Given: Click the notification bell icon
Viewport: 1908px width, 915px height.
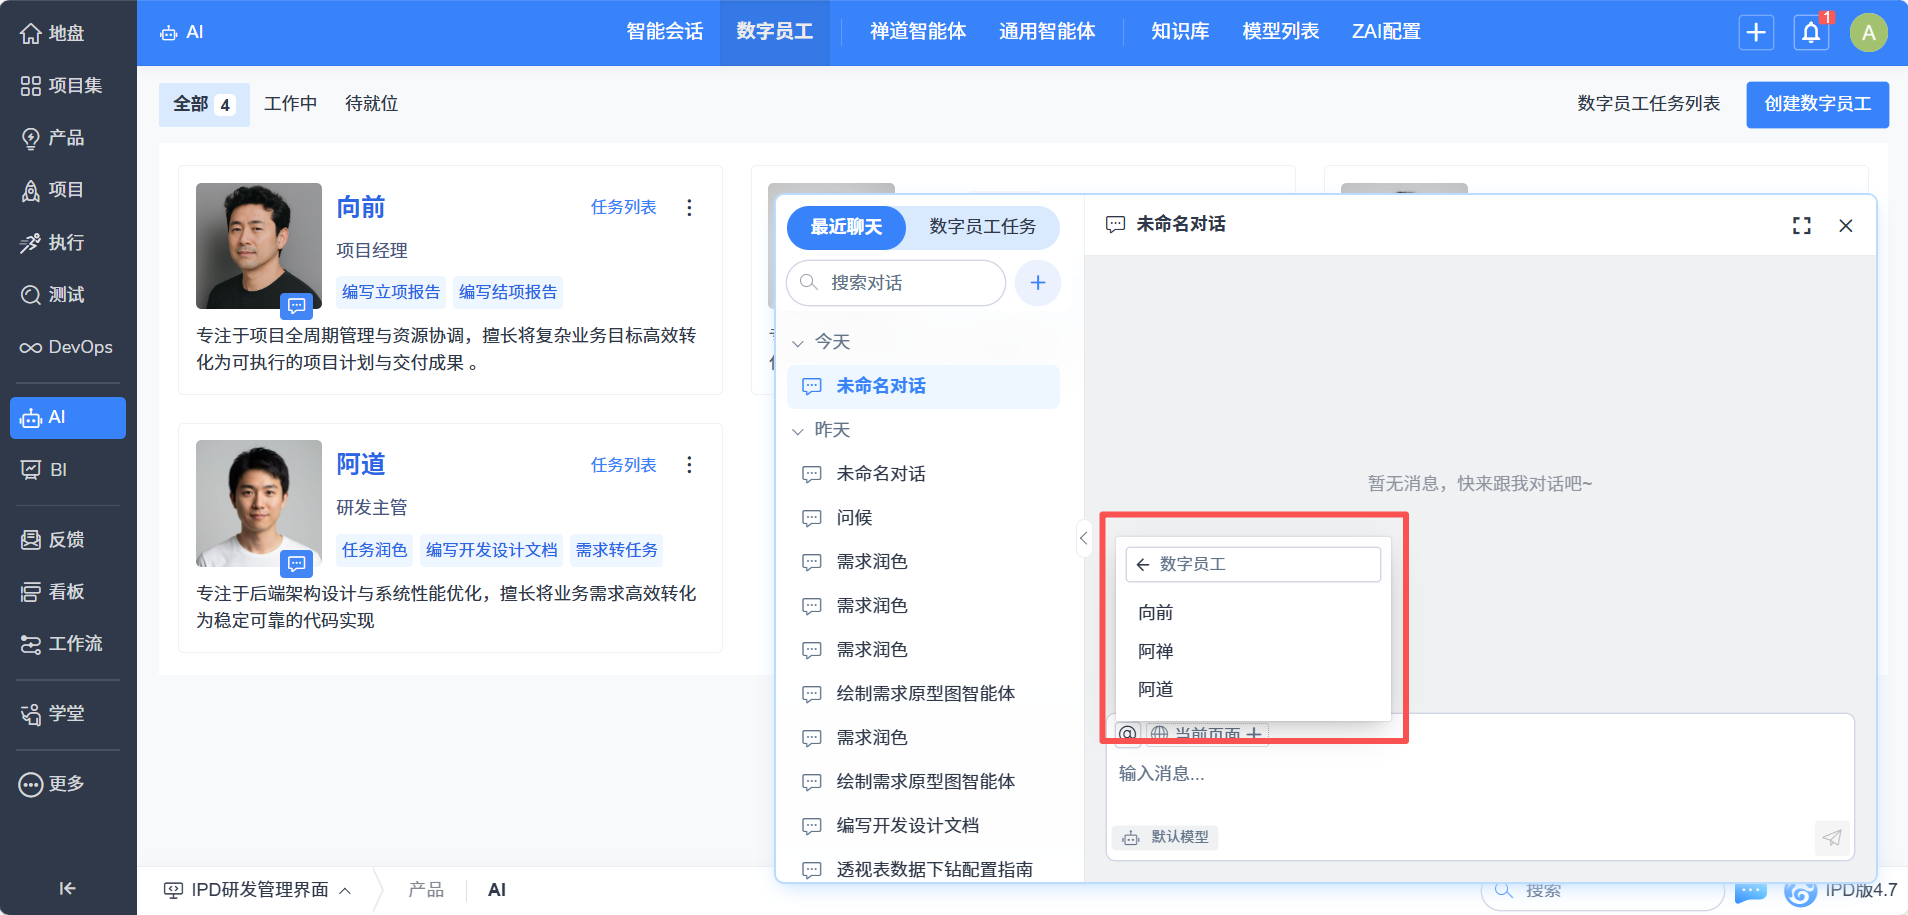Looking at the screenshot, I should click(x=1810, y=33).
